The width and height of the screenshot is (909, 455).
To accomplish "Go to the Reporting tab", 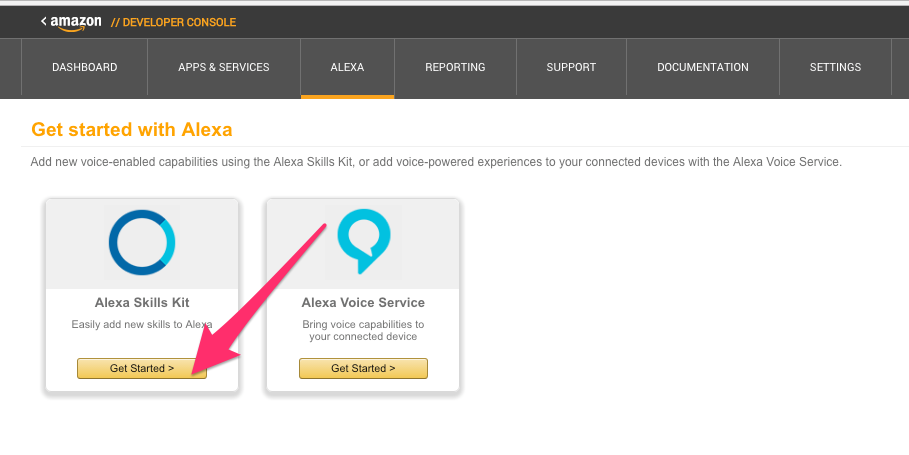I will (x=455, y=68).
